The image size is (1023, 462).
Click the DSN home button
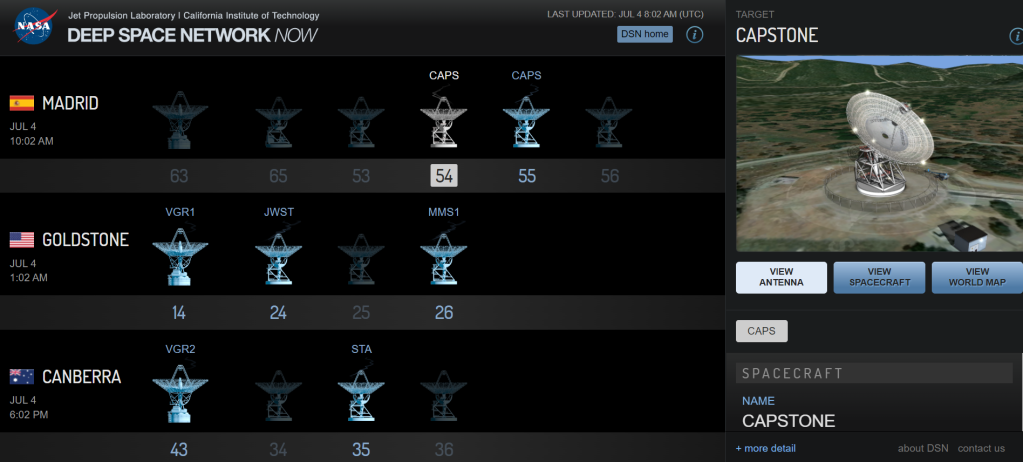click(x=644, y=35)
